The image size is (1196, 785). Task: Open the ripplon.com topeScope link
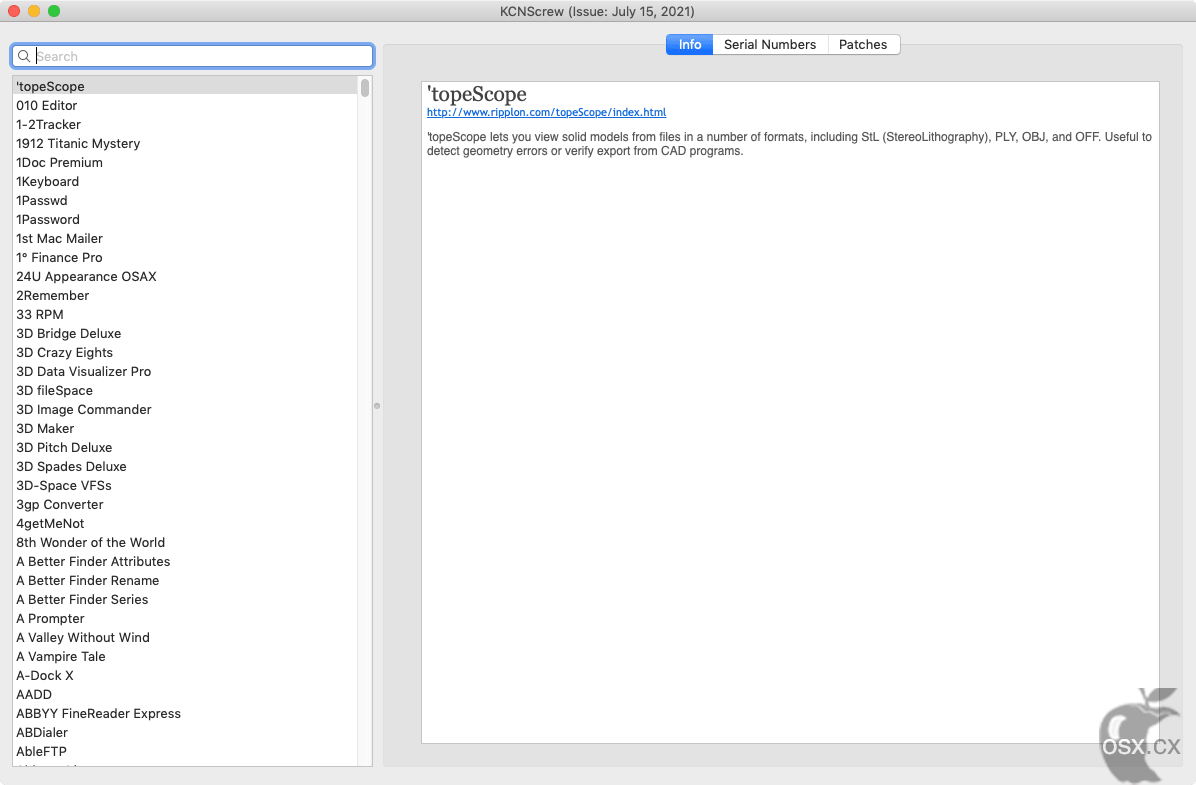click(x=546, y=112)
